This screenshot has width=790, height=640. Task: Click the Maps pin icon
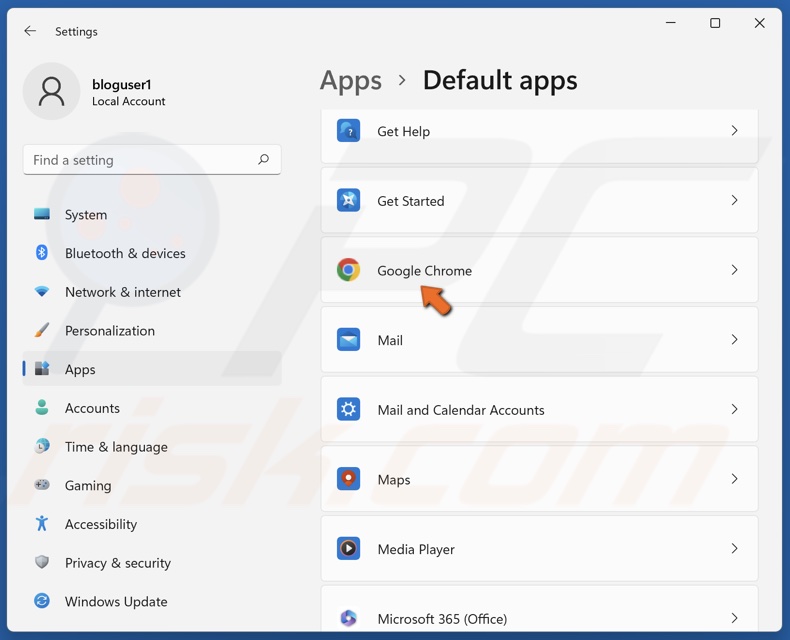[x=348, y=479]
